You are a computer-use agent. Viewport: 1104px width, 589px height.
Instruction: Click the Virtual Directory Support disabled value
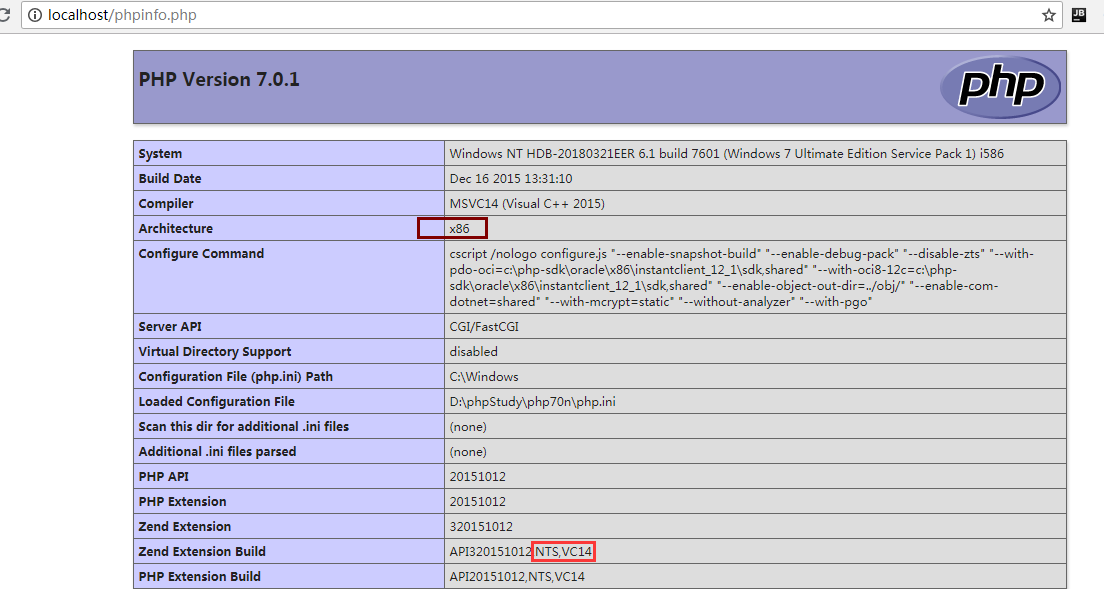[x=473, y=352]
